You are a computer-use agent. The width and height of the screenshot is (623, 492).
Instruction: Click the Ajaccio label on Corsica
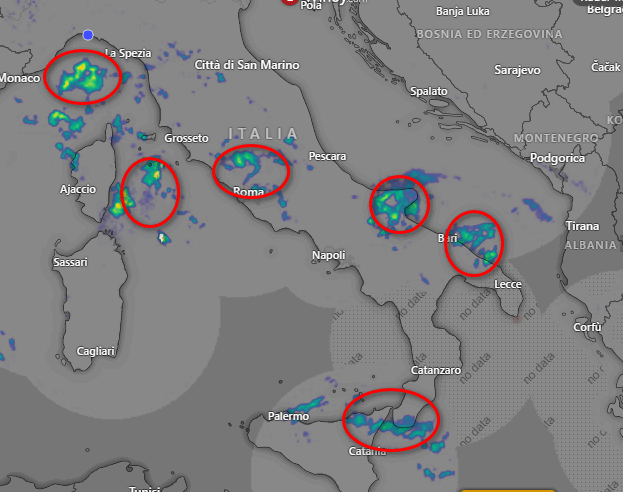(78, 189)
